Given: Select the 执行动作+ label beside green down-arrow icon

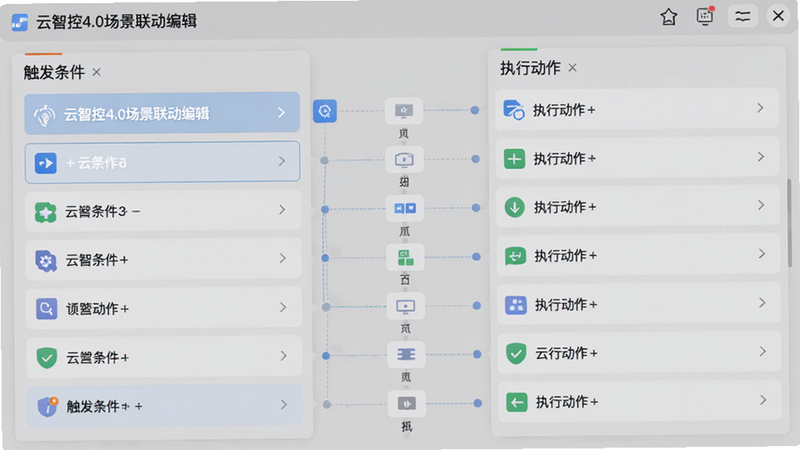Looking at the screenshot, I should 565,207.
